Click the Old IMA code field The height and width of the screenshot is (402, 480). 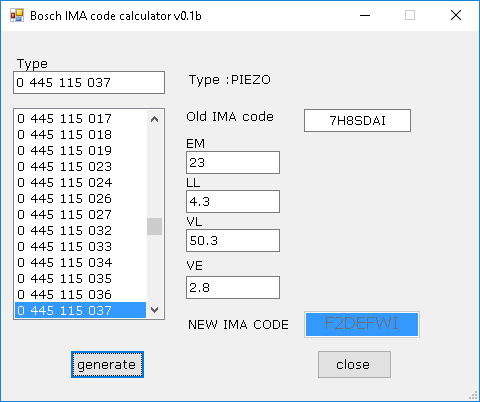coord(357,120)
